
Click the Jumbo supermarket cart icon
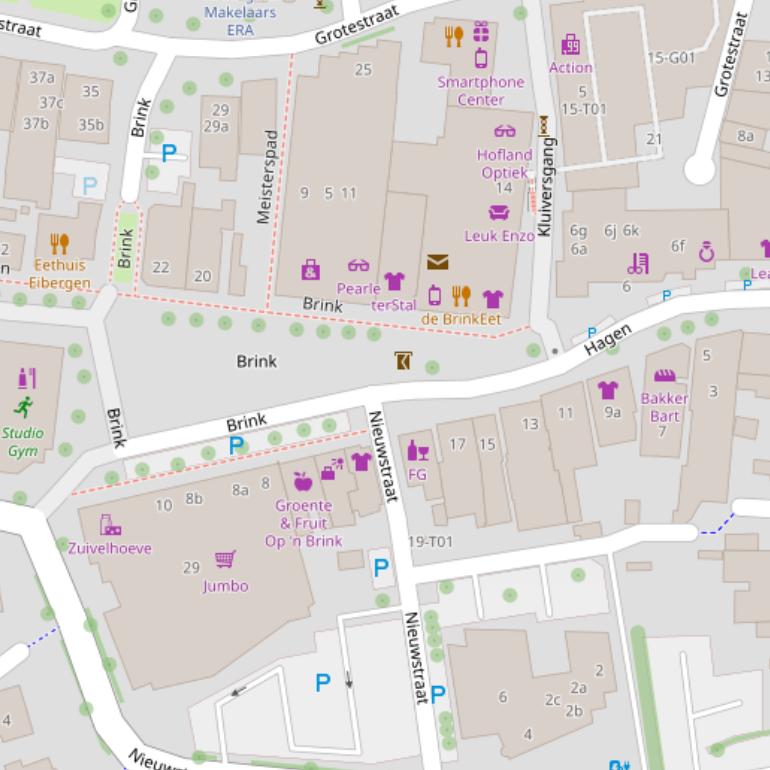pos(225,559)
